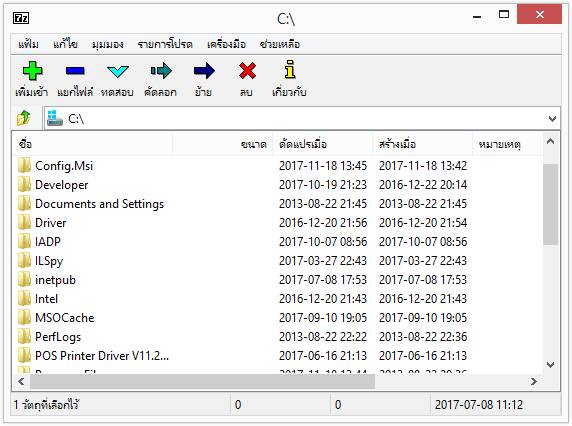Click the horizontal scrollbar left arrow
Screen dimensions: 572x426
pos(21,382)
